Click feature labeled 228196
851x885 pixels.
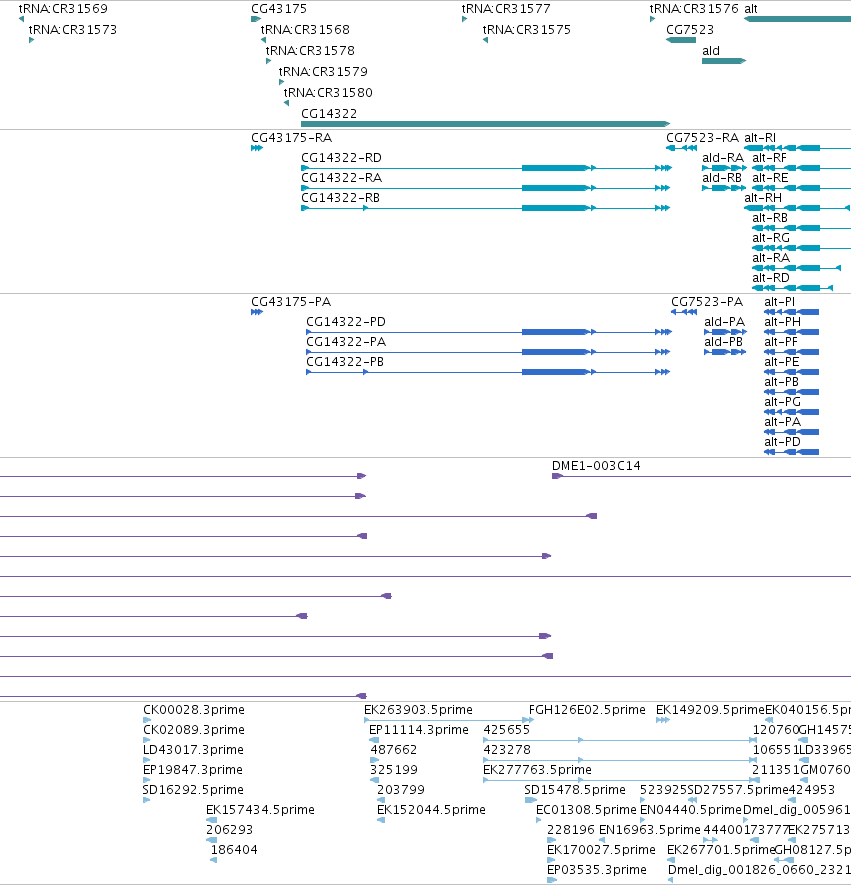tap(571, 830)
